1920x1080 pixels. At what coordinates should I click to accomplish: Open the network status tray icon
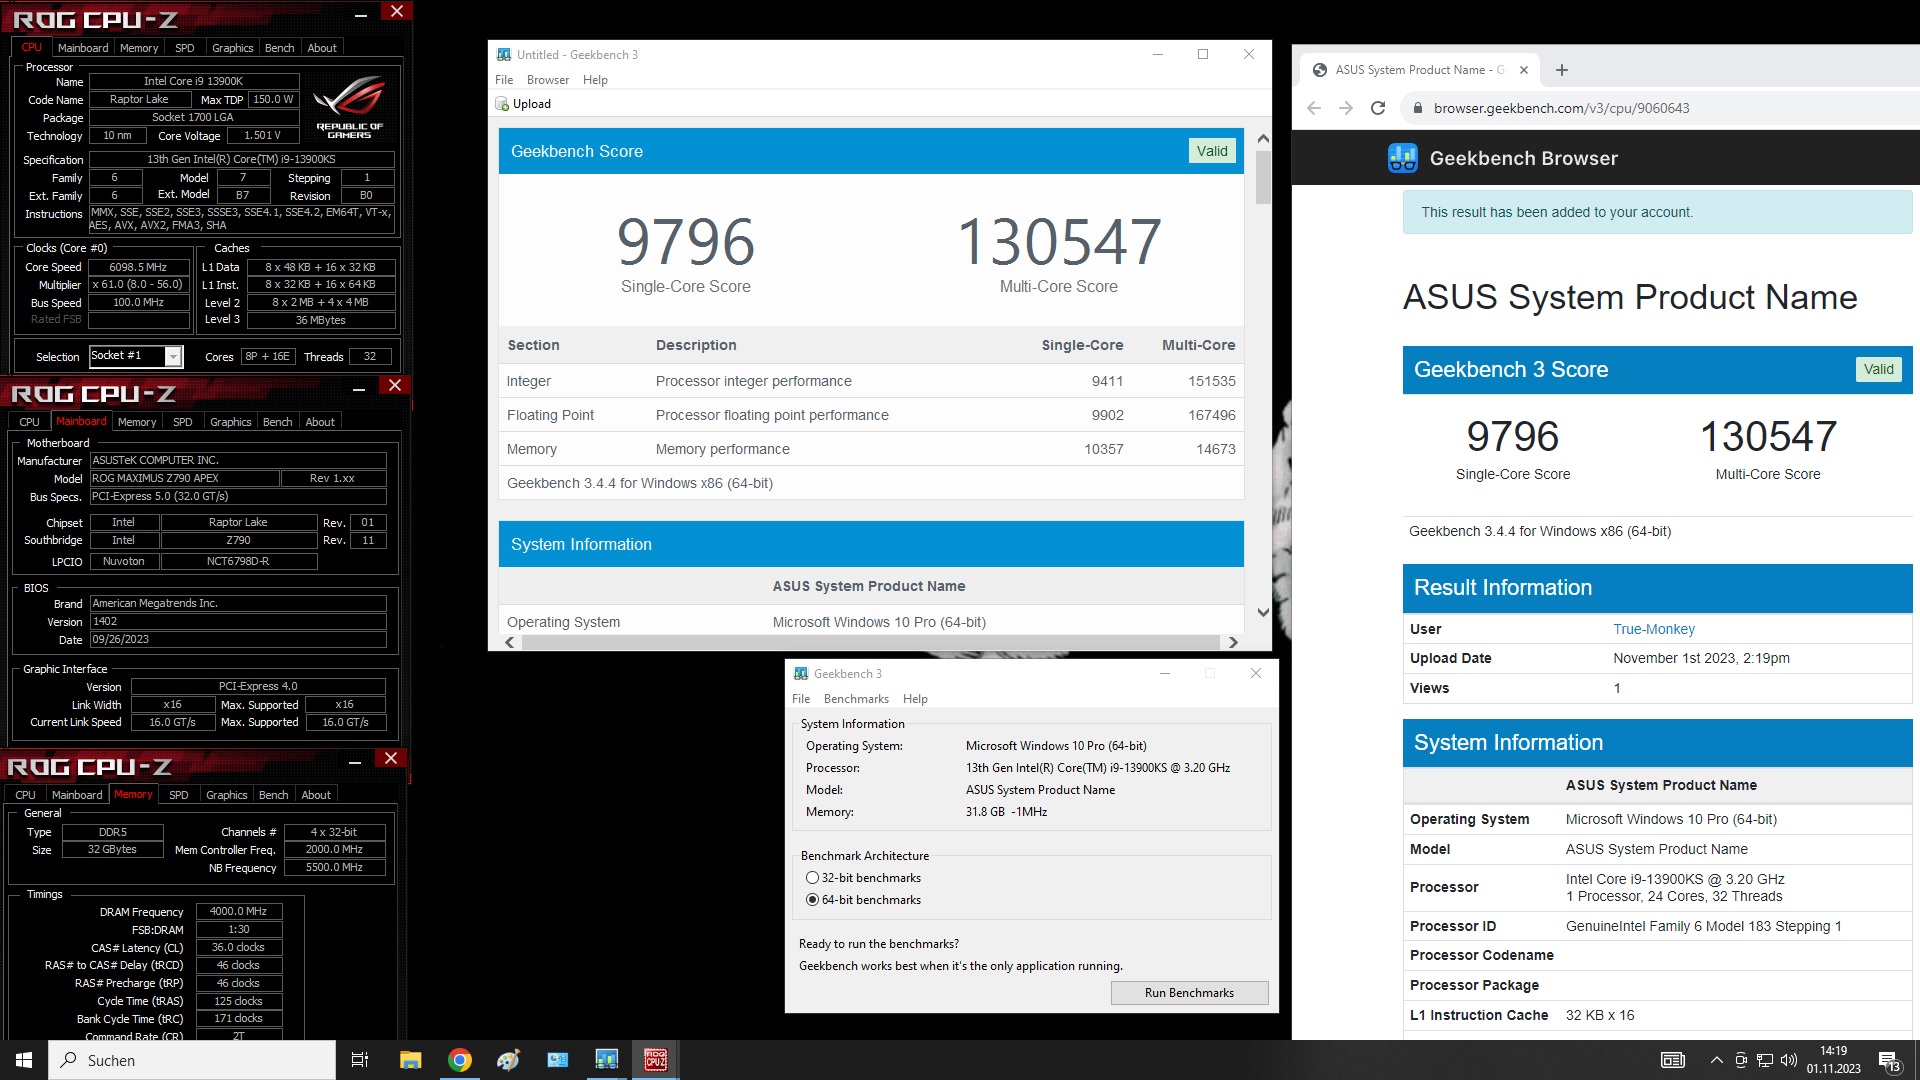tap(1765, 1060)
